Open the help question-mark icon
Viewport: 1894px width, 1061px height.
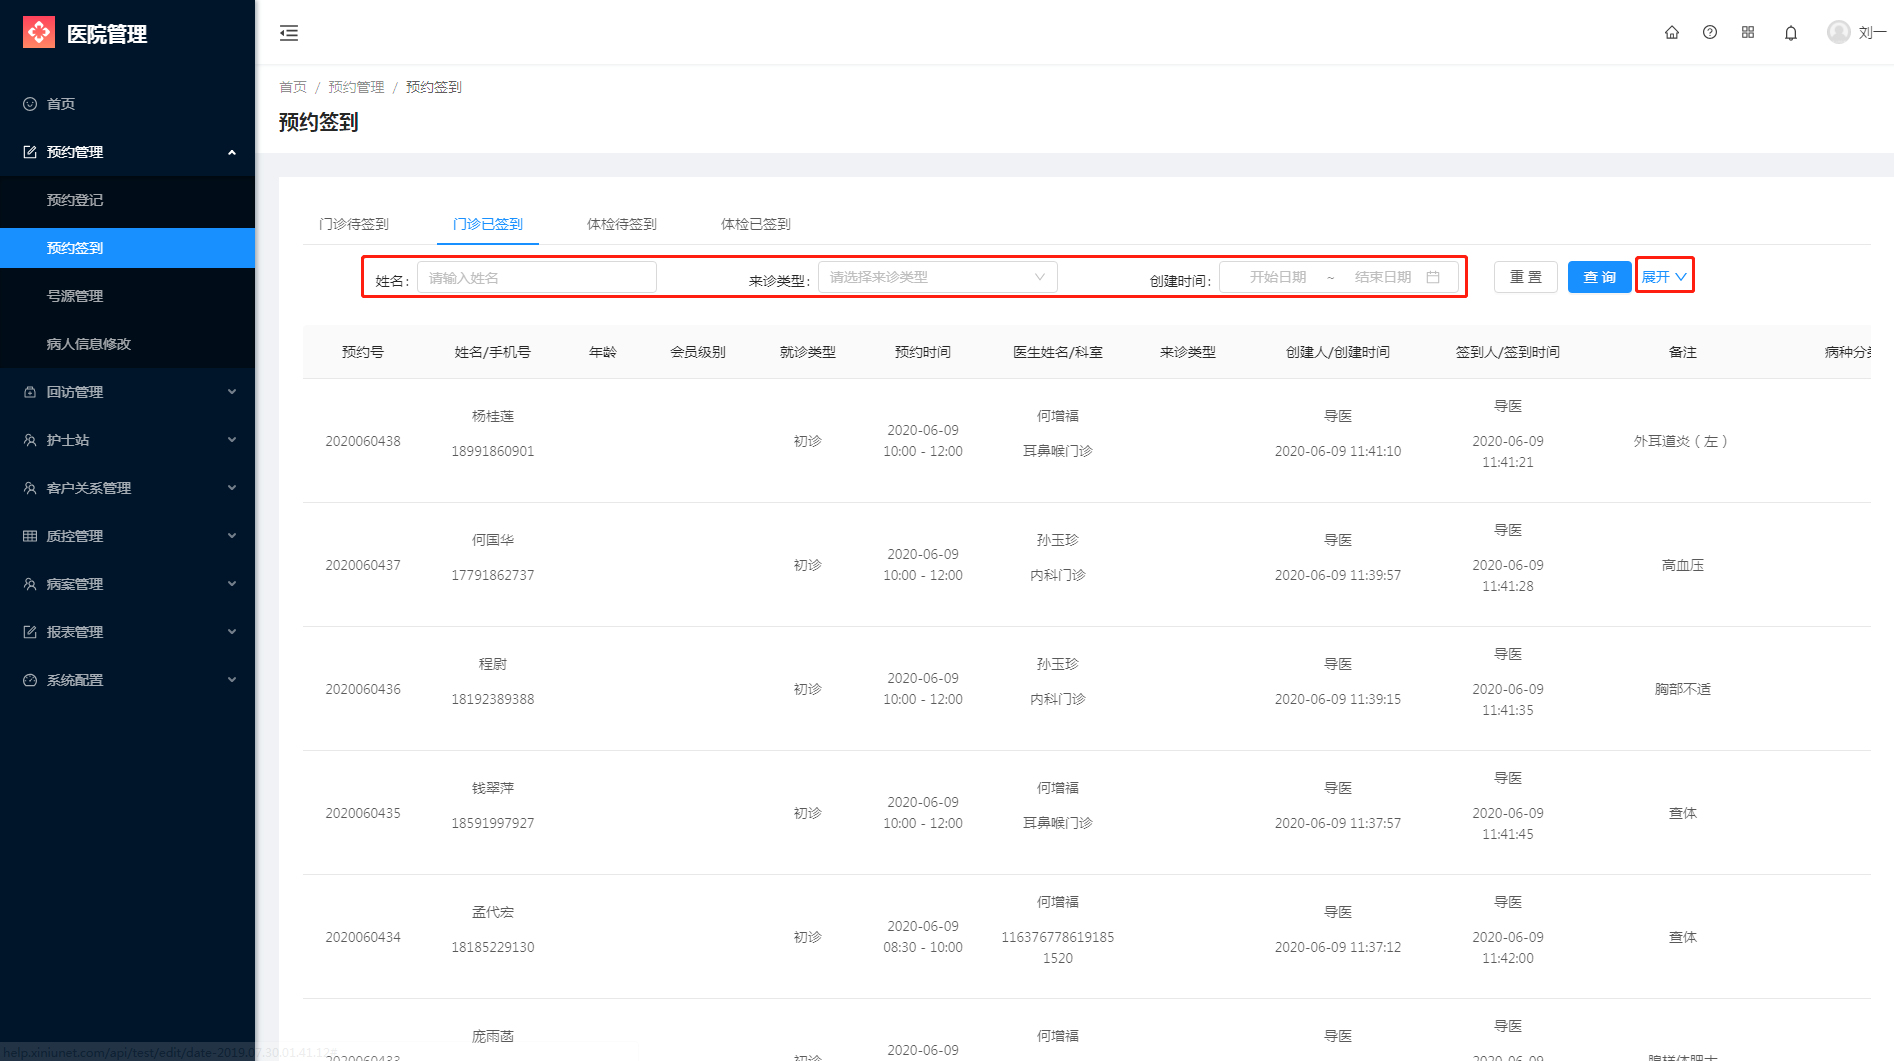1710,32
